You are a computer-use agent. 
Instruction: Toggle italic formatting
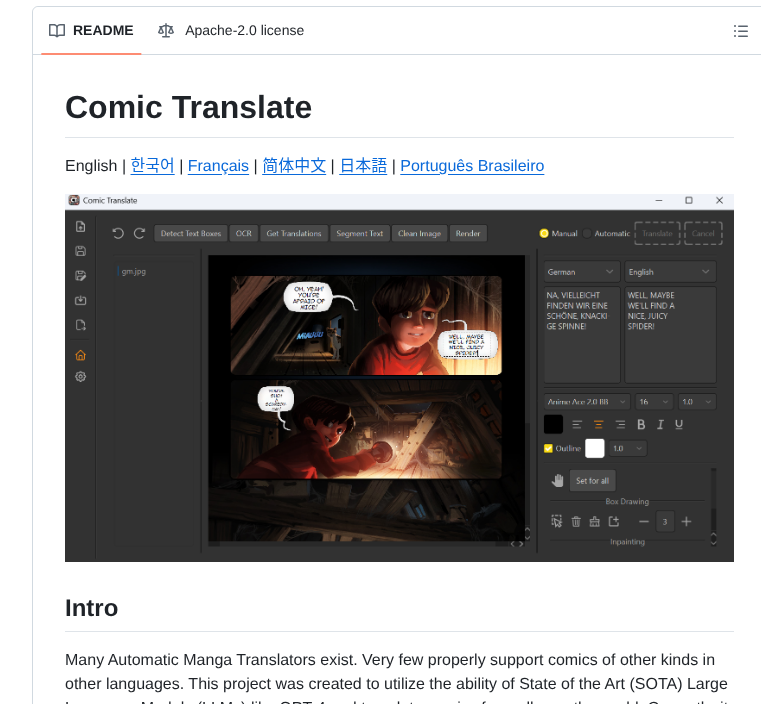coord(660,425)
